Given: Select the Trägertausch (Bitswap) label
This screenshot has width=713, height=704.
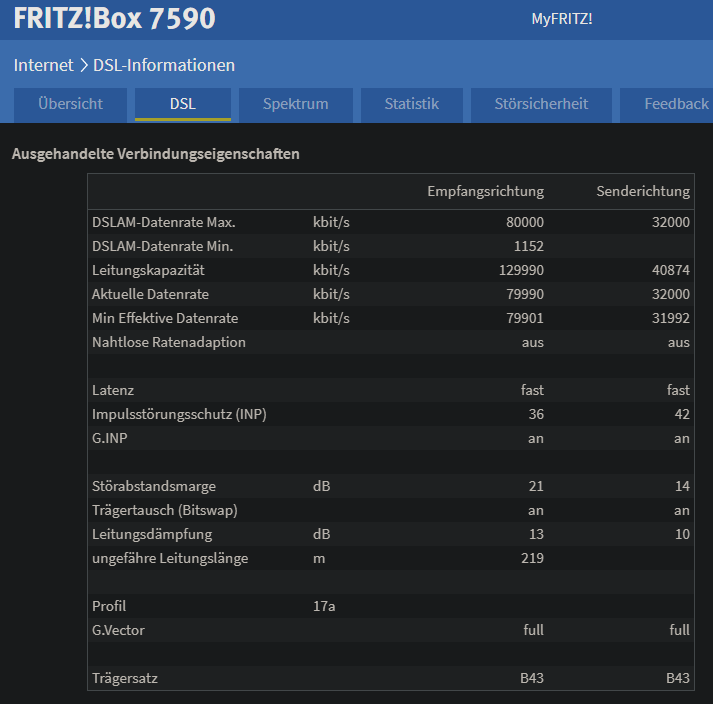Looking at the screenshot, I should [x=165, y=511].
